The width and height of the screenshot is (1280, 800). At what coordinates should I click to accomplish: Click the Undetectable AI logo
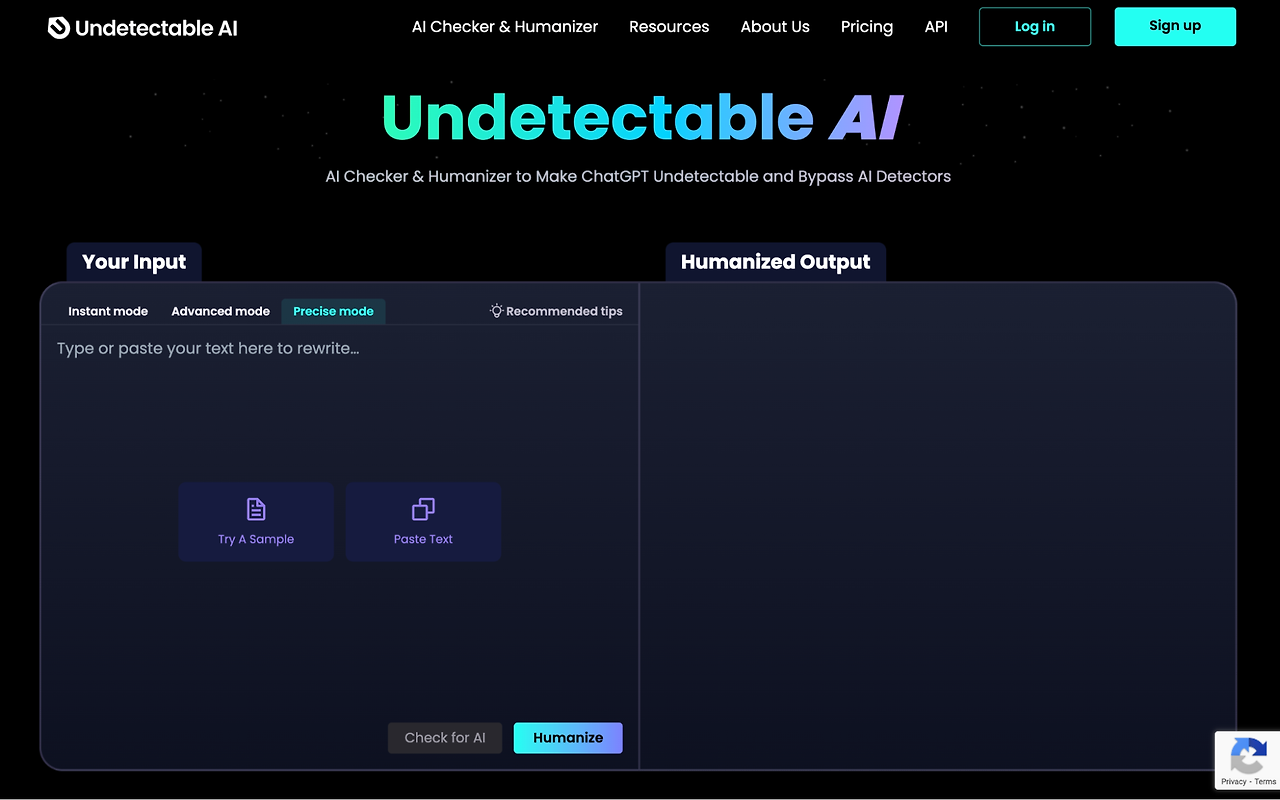[143, 27]
